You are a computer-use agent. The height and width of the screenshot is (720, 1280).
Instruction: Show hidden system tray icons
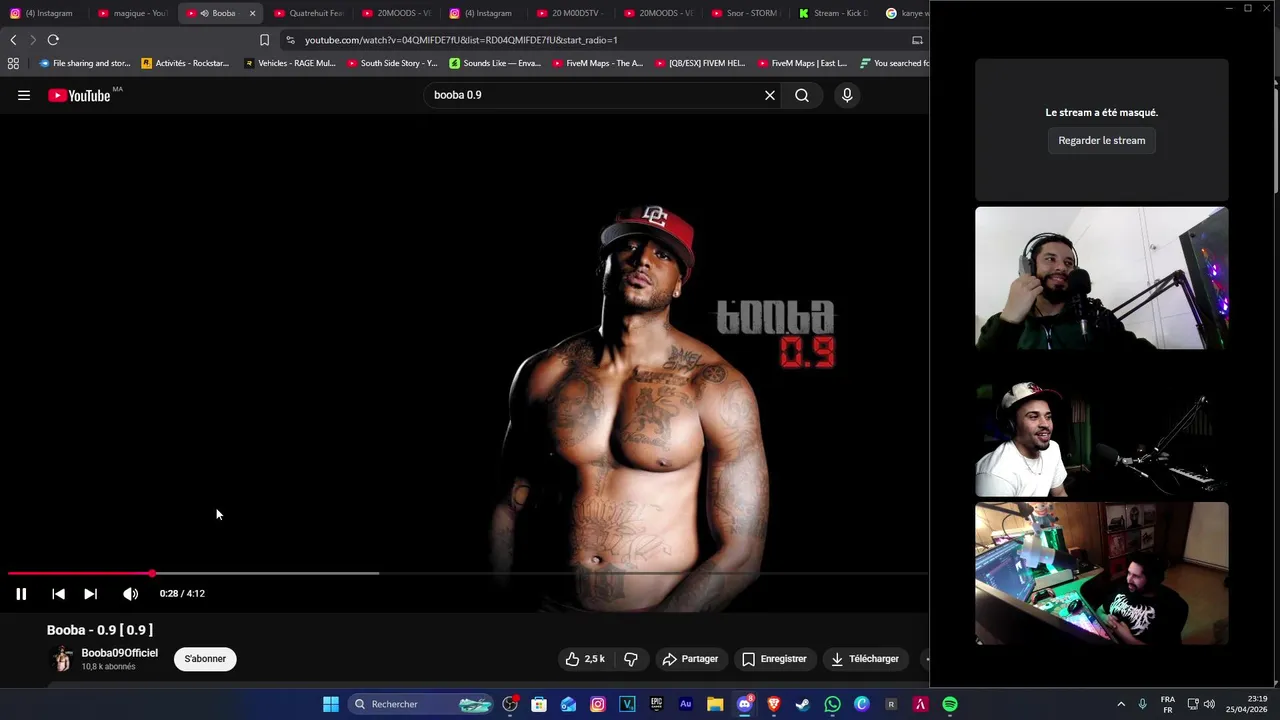click(x=1121, y=704)
